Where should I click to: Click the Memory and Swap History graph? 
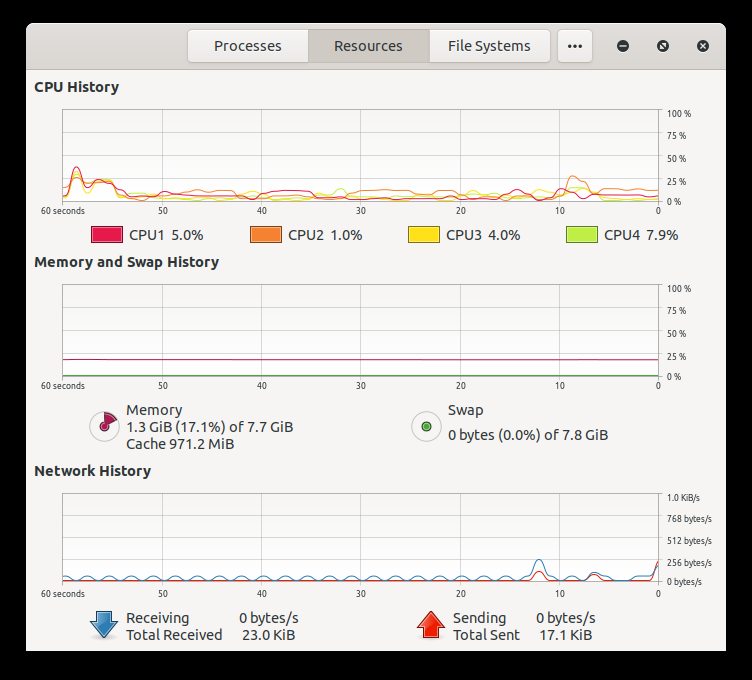[x=360, y=331]
